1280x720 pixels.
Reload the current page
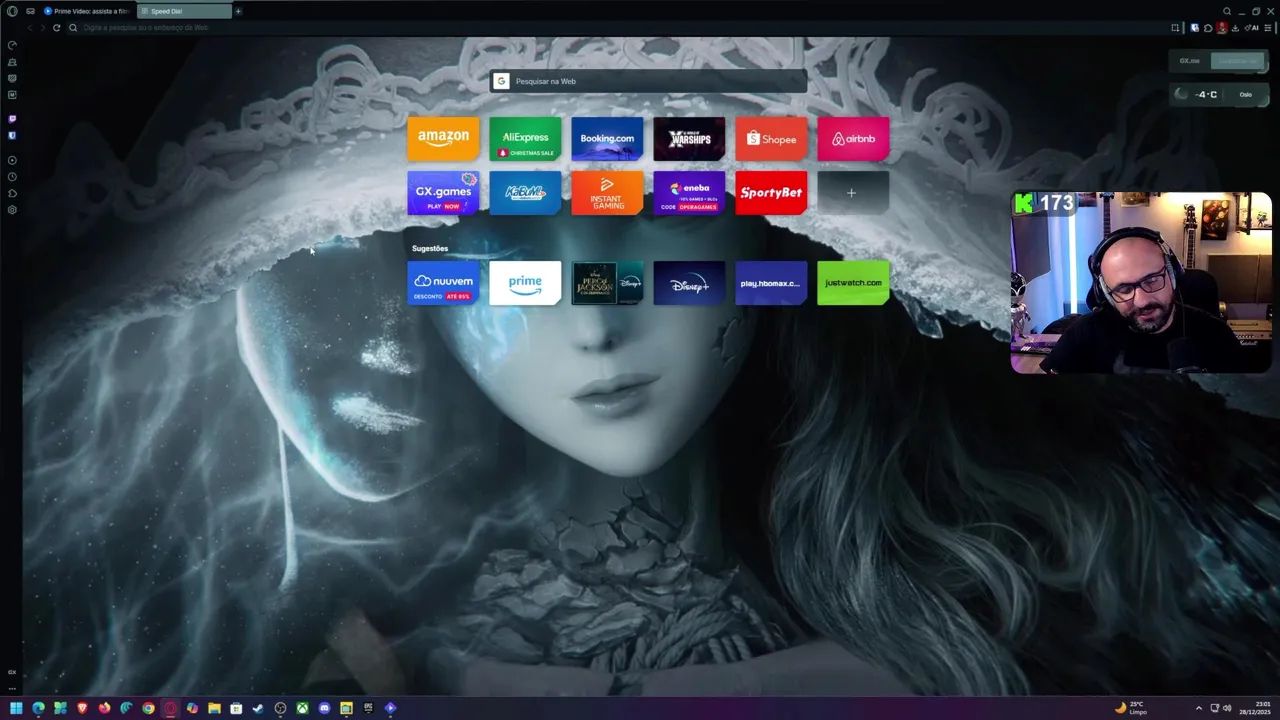point(56,28)
